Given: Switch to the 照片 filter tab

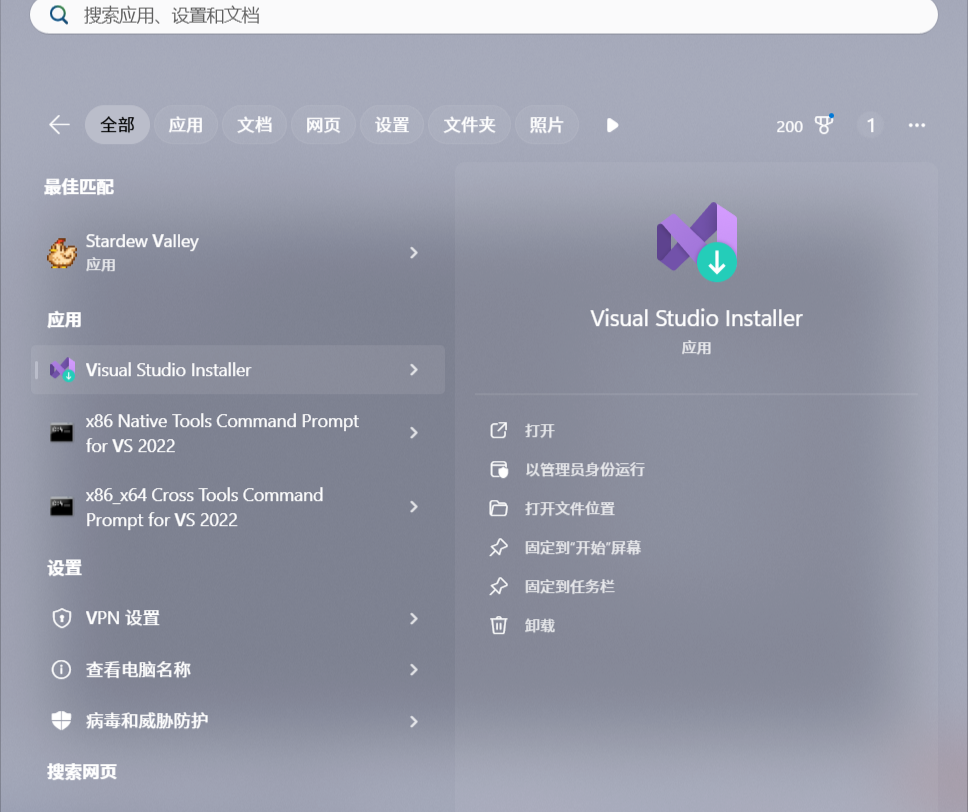Looking at the screenshot, I should pos(546,125).
